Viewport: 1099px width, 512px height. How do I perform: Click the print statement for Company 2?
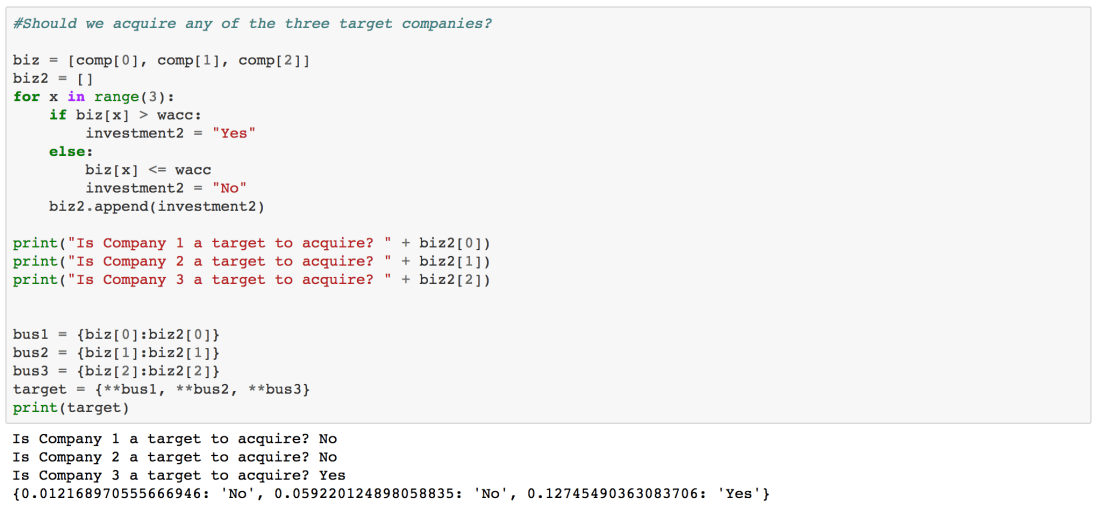(251, 261)
